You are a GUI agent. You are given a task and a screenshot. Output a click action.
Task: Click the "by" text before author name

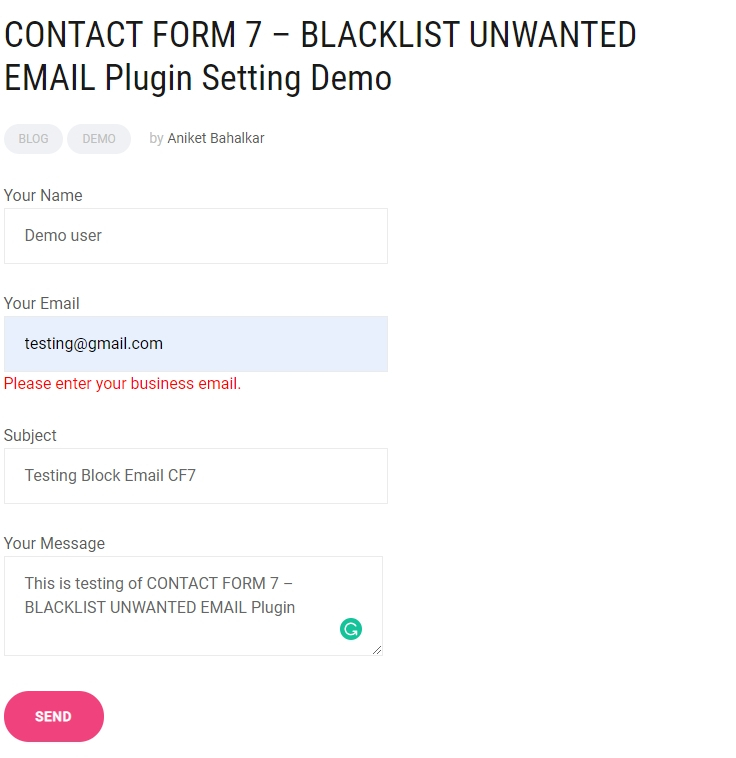coord(156,139)
